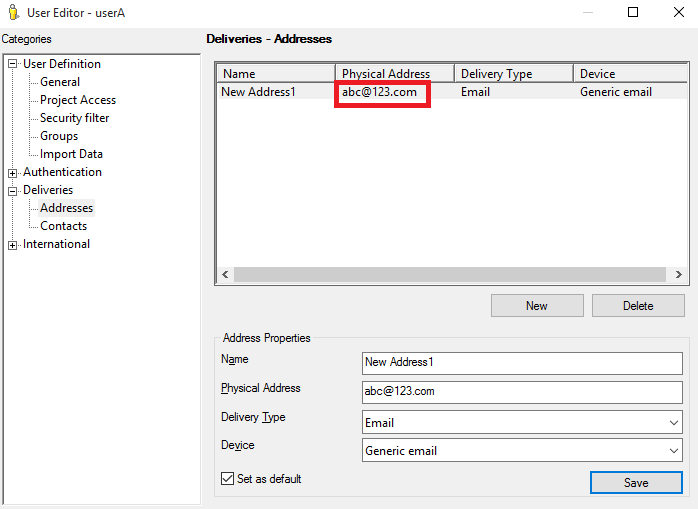The height and width of the screenshot is (509, 698).
Task: Open the Contacts item under Deliveries
Action: (x=63, y=226)
